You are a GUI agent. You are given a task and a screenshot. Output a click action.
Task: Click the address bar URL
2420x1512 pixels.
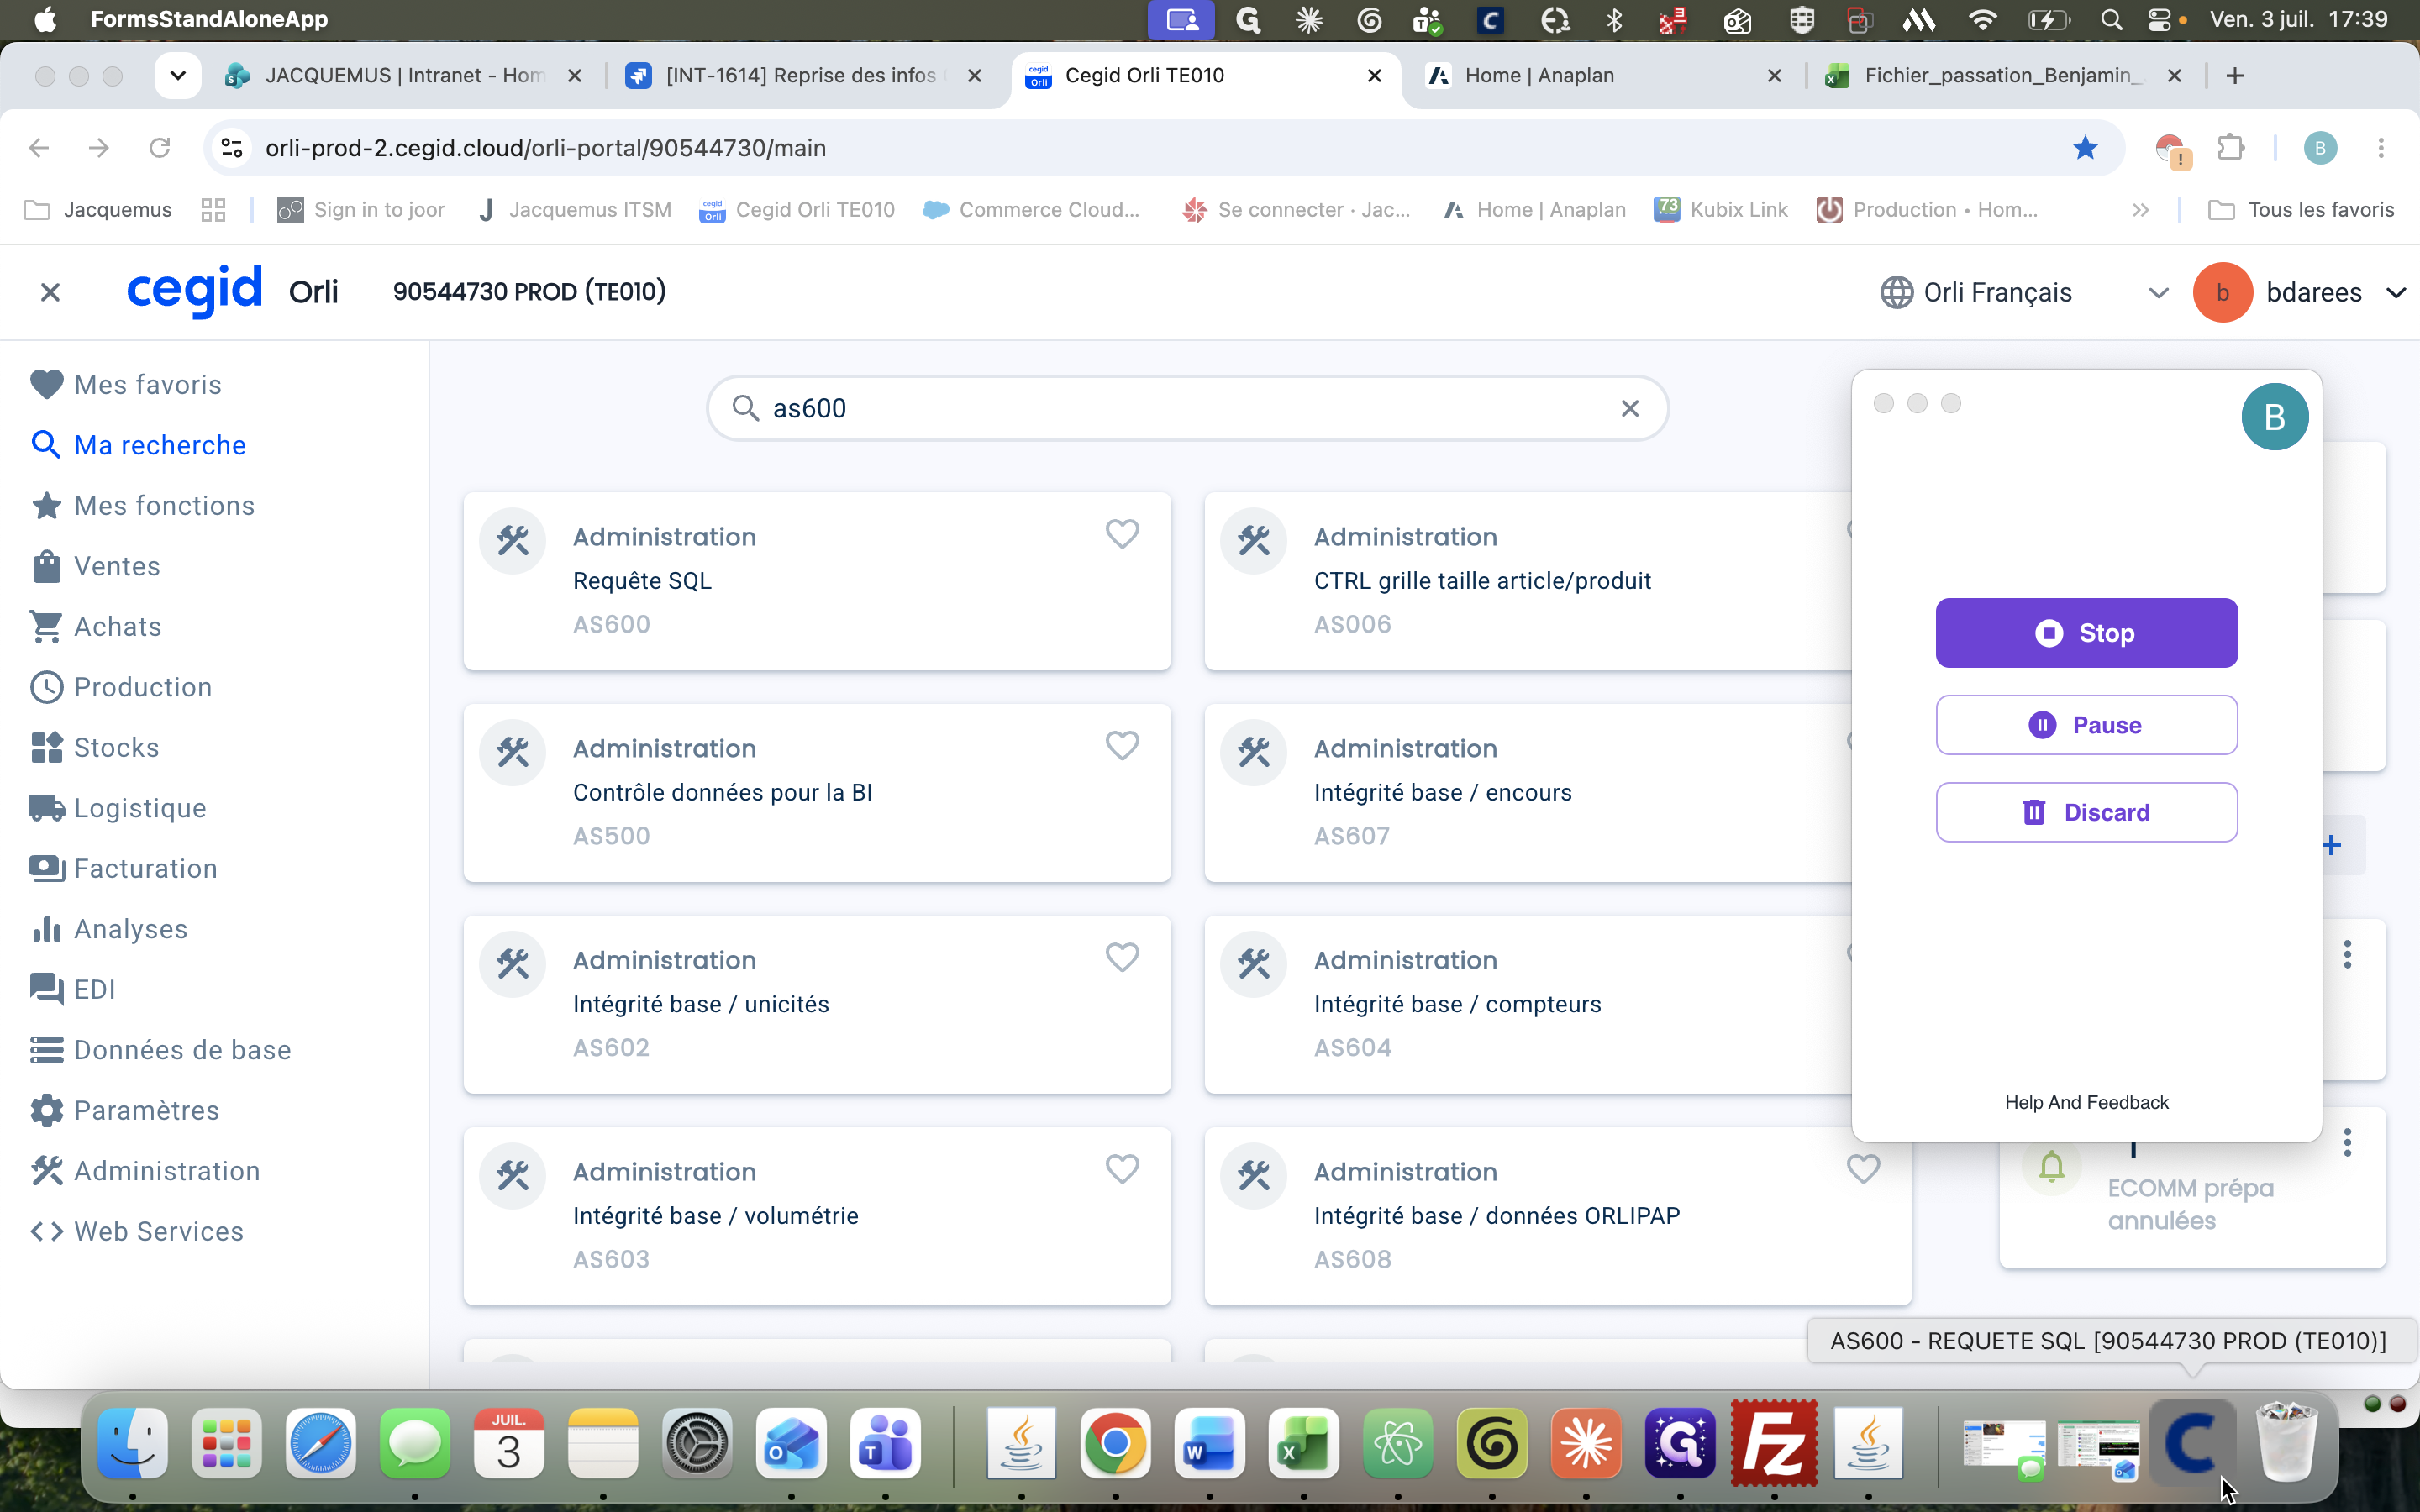tap(546, 148)
